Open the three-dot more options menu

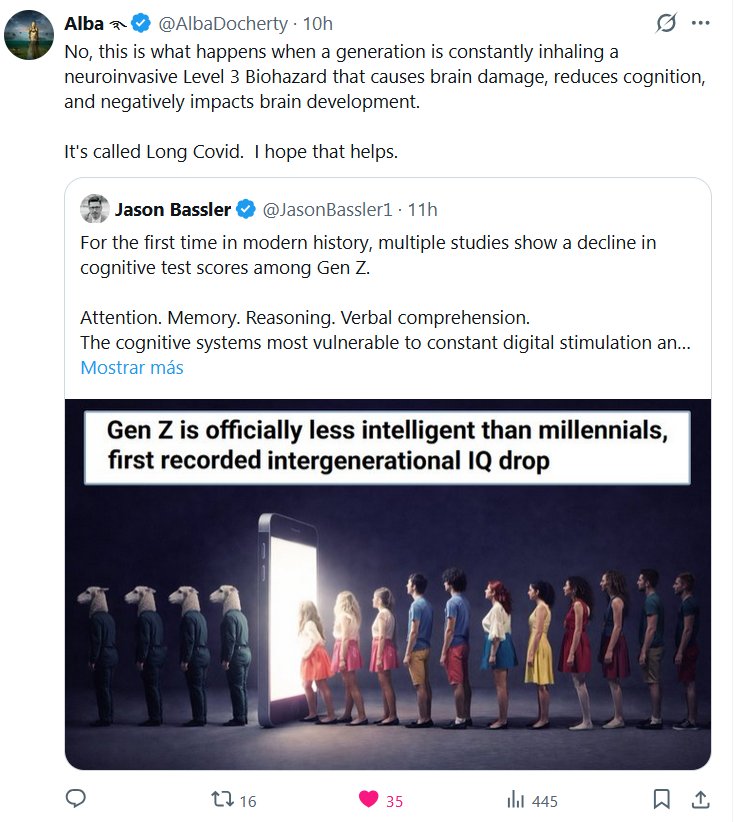click(701, 23)
